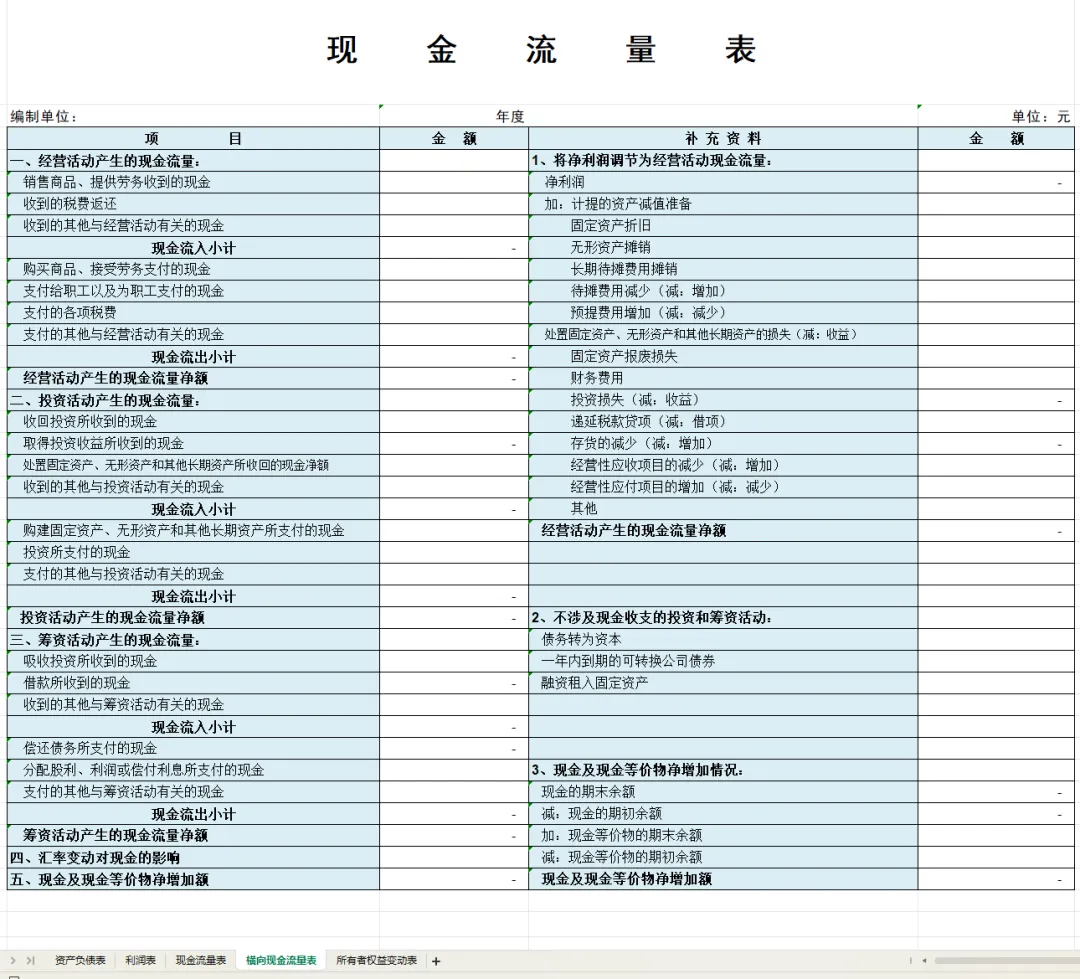Screen dimensions: 1080x979
Task: Select 收到的其他与经营活动有关的现金 cell
Action: pyautogui.click(x=193, y=226)
